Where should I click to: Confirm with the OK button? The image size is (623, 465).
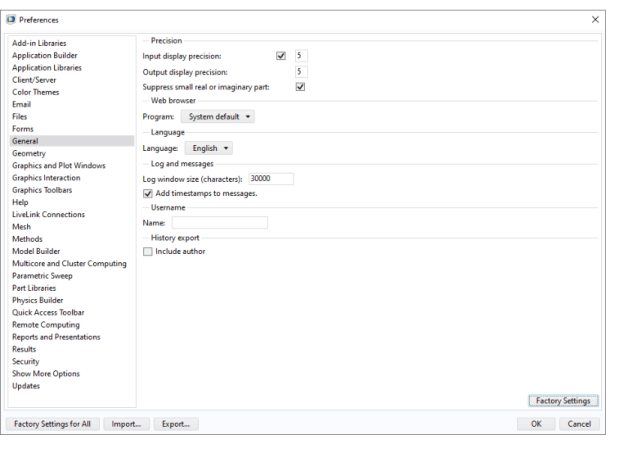(536, 424)
